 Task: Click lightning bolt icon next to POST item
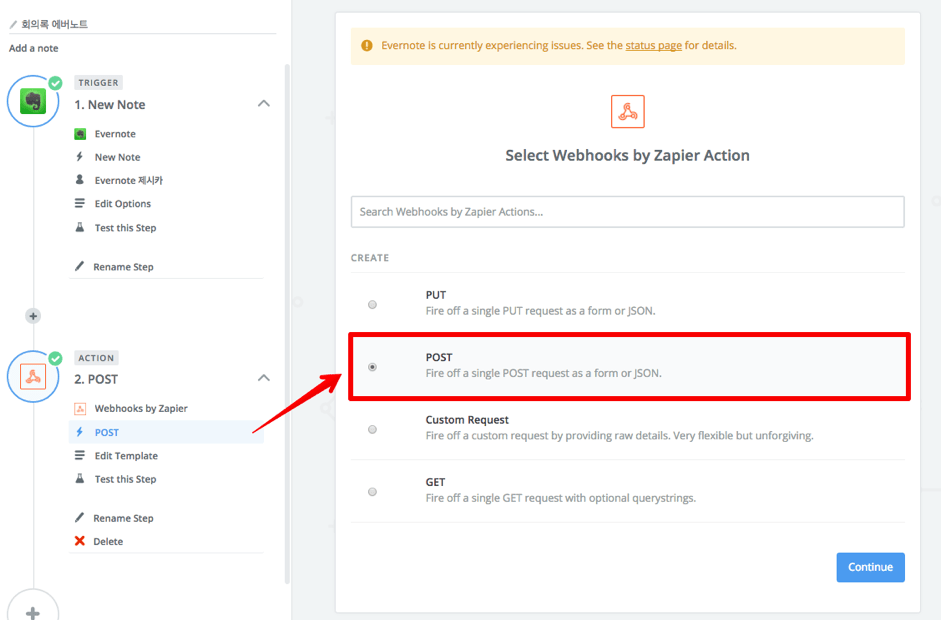pos(79,432)
